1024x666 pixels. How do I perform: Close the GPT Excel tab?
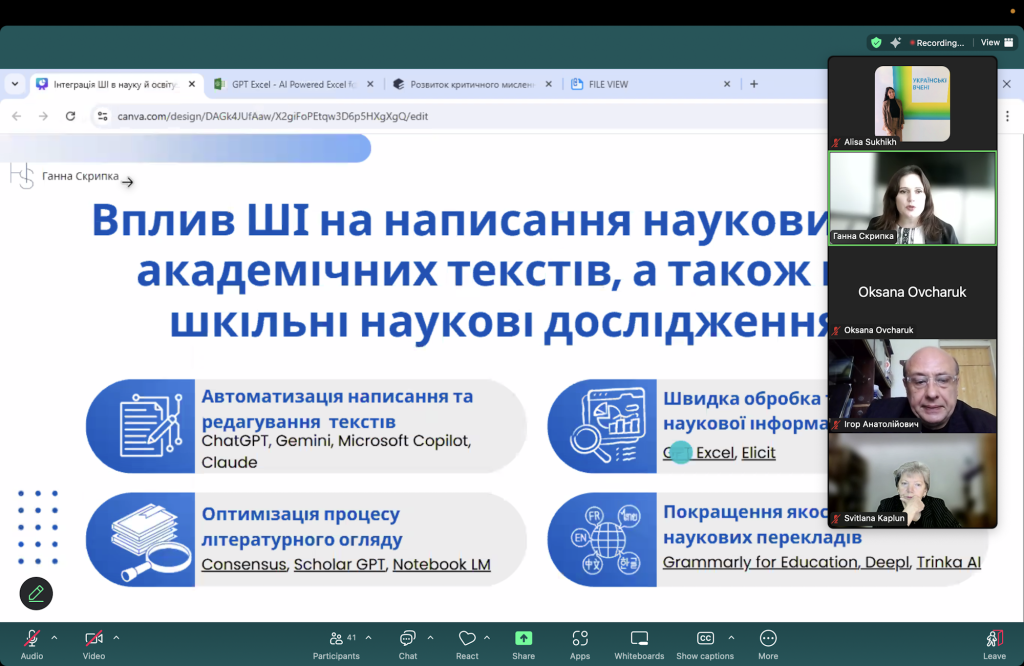370,84
